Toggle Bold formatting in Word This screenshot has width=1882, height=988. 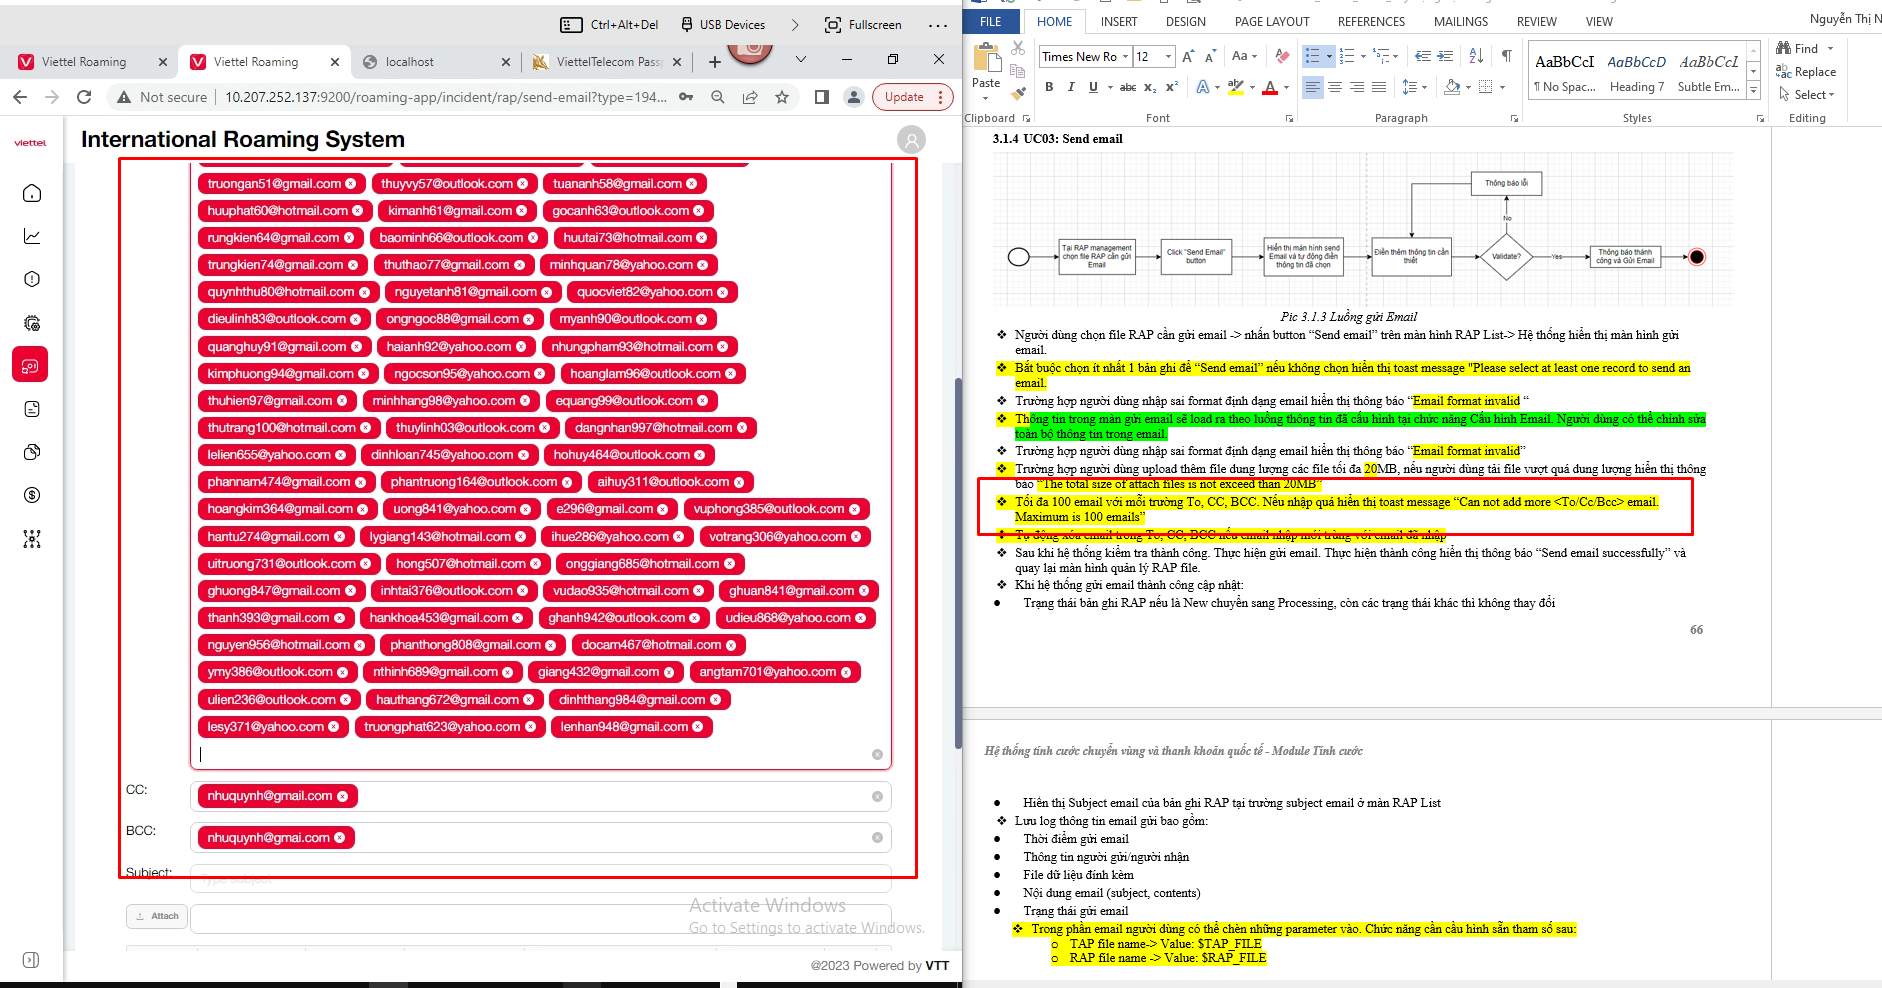[x=1049, y=87]
